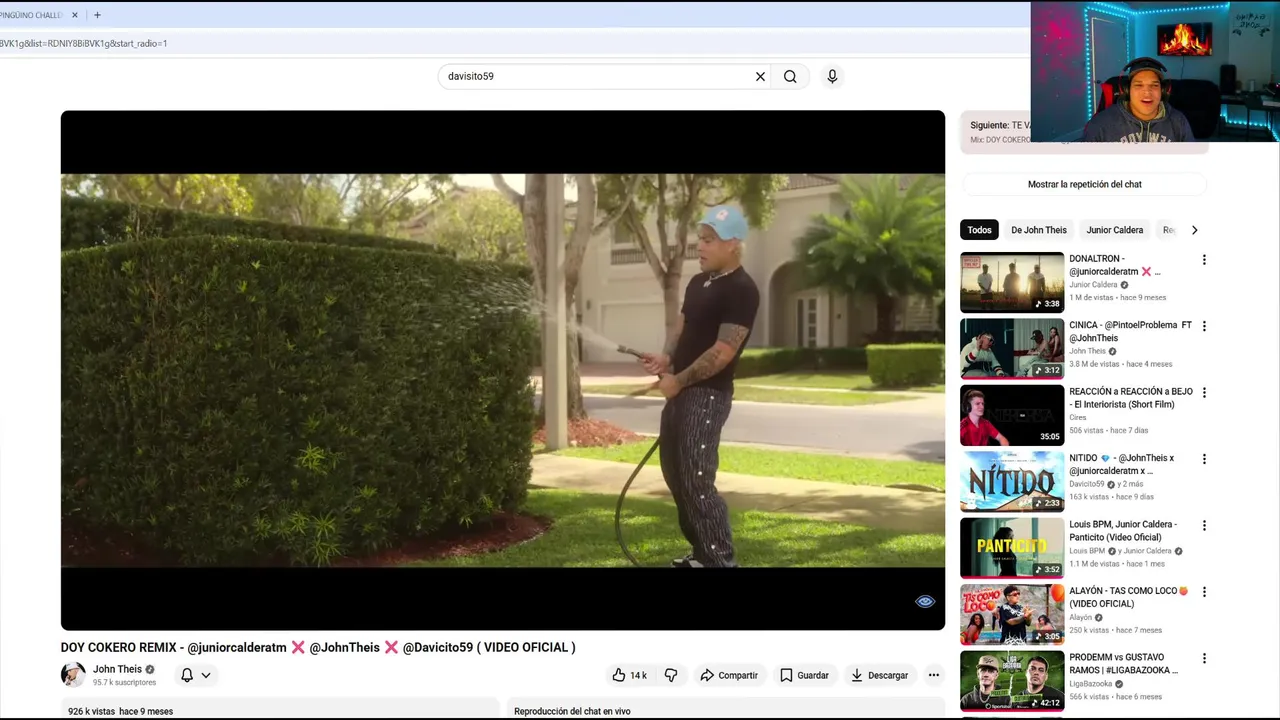Click the Descargar download button

(x=879, y=675)
